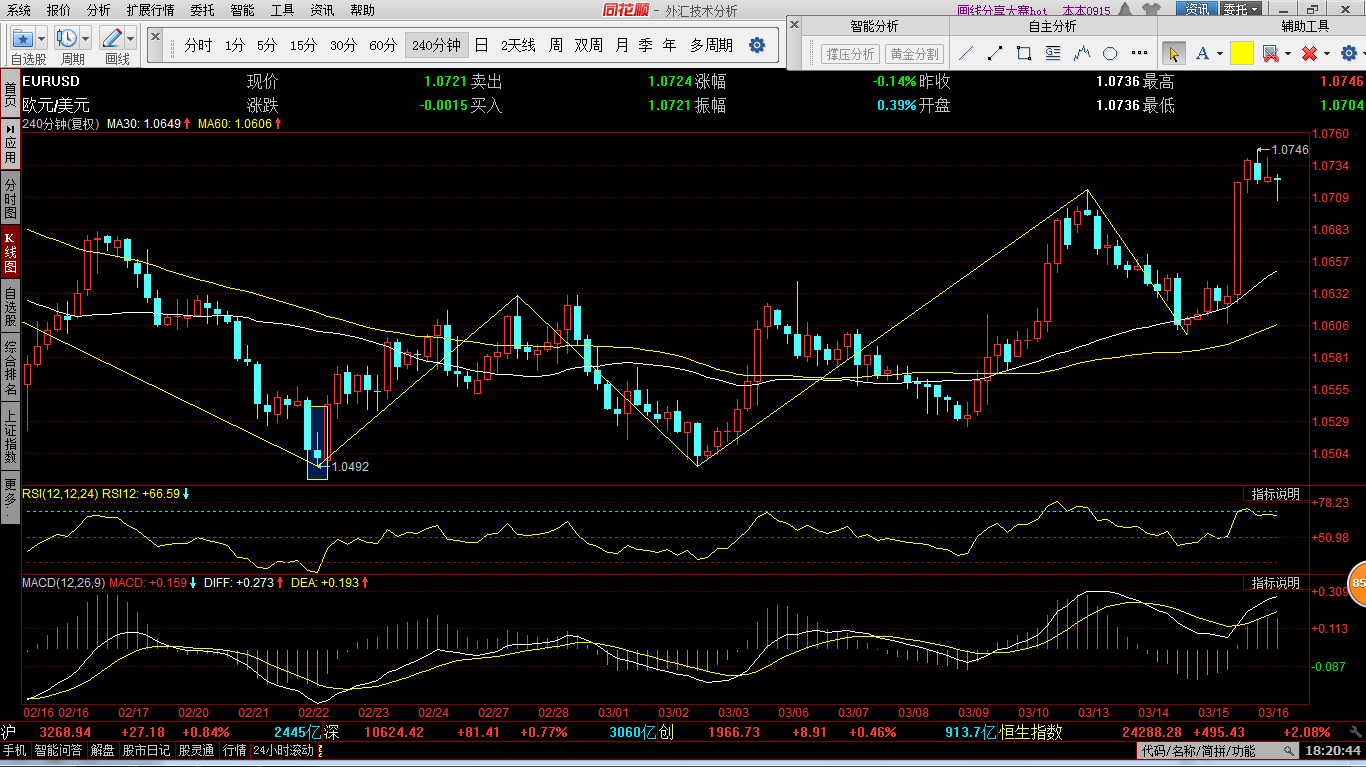
Task: Select the wave zigzag drawing tool
Action: [1081, 53]
